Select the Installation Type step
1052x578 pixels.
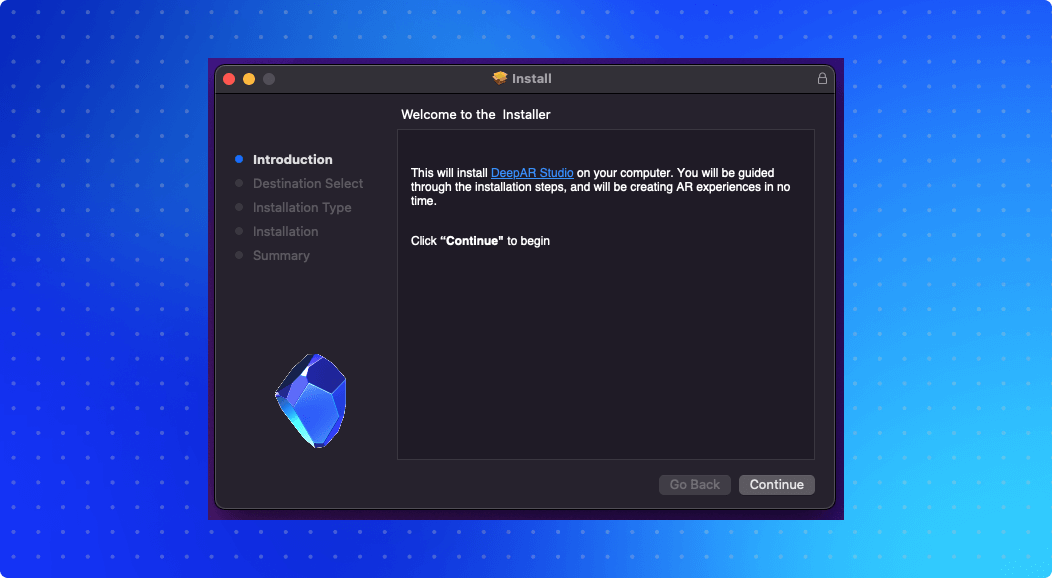(302, 207)
